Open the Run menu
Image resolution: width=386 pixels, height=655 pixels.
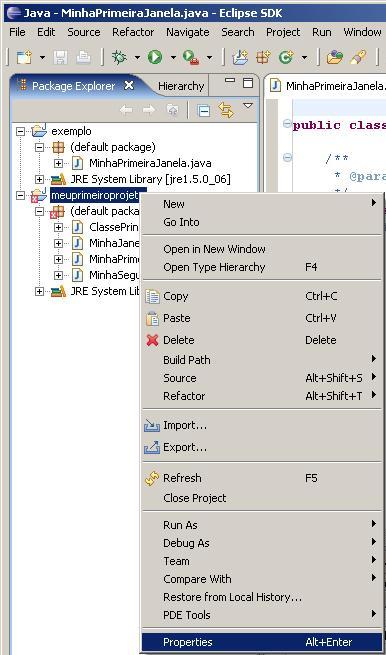[321, 32]
